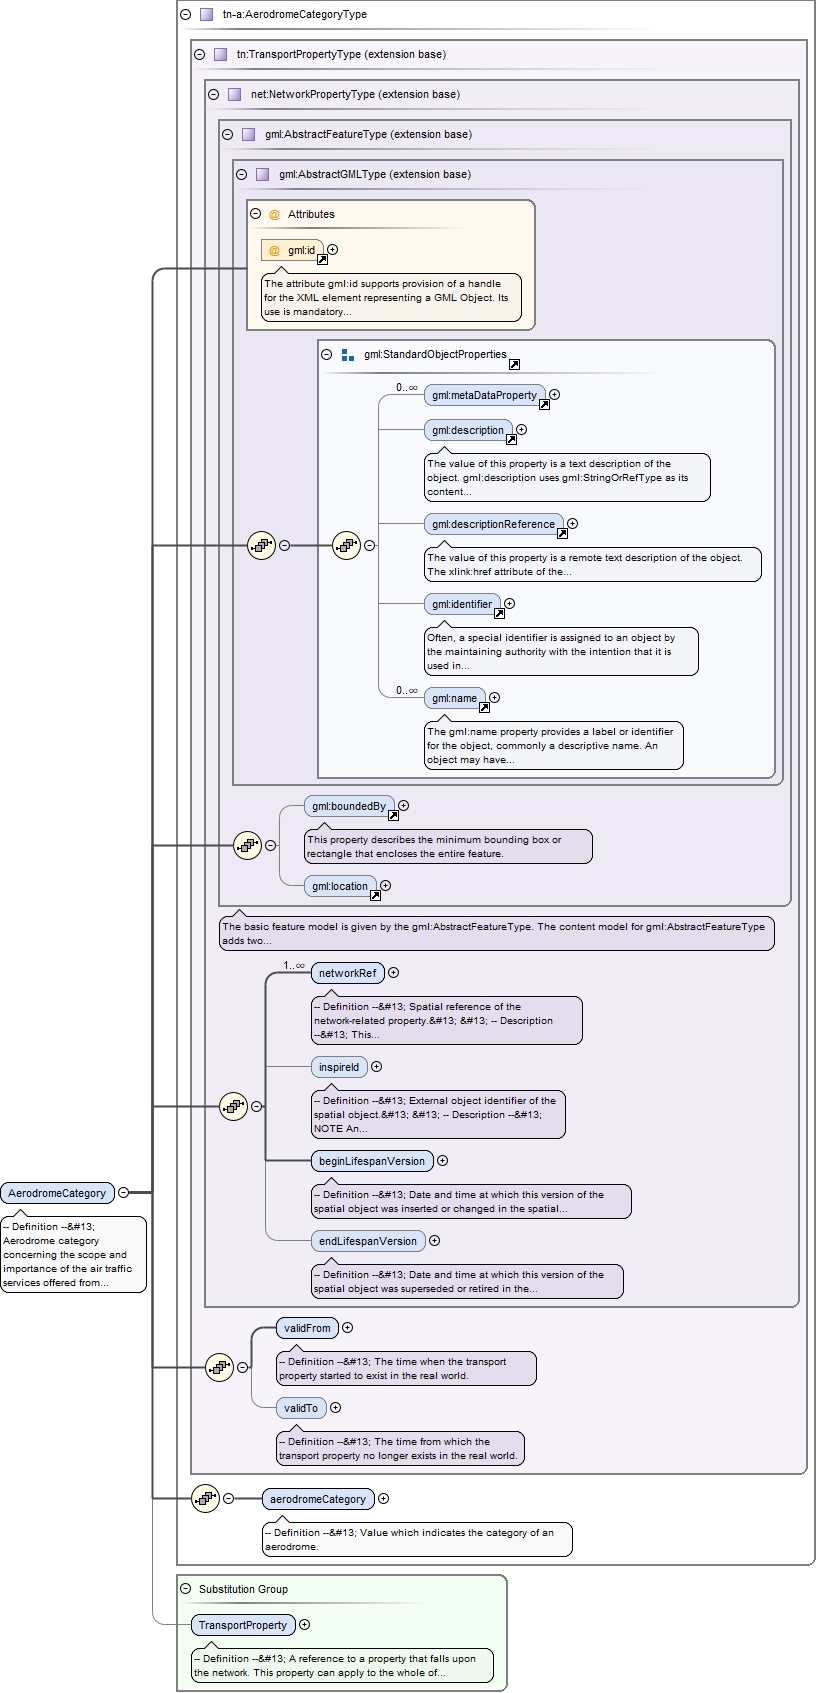Expand the gml:id attribute plus button
Screen dimensions: 817x1693
[333, 250]
